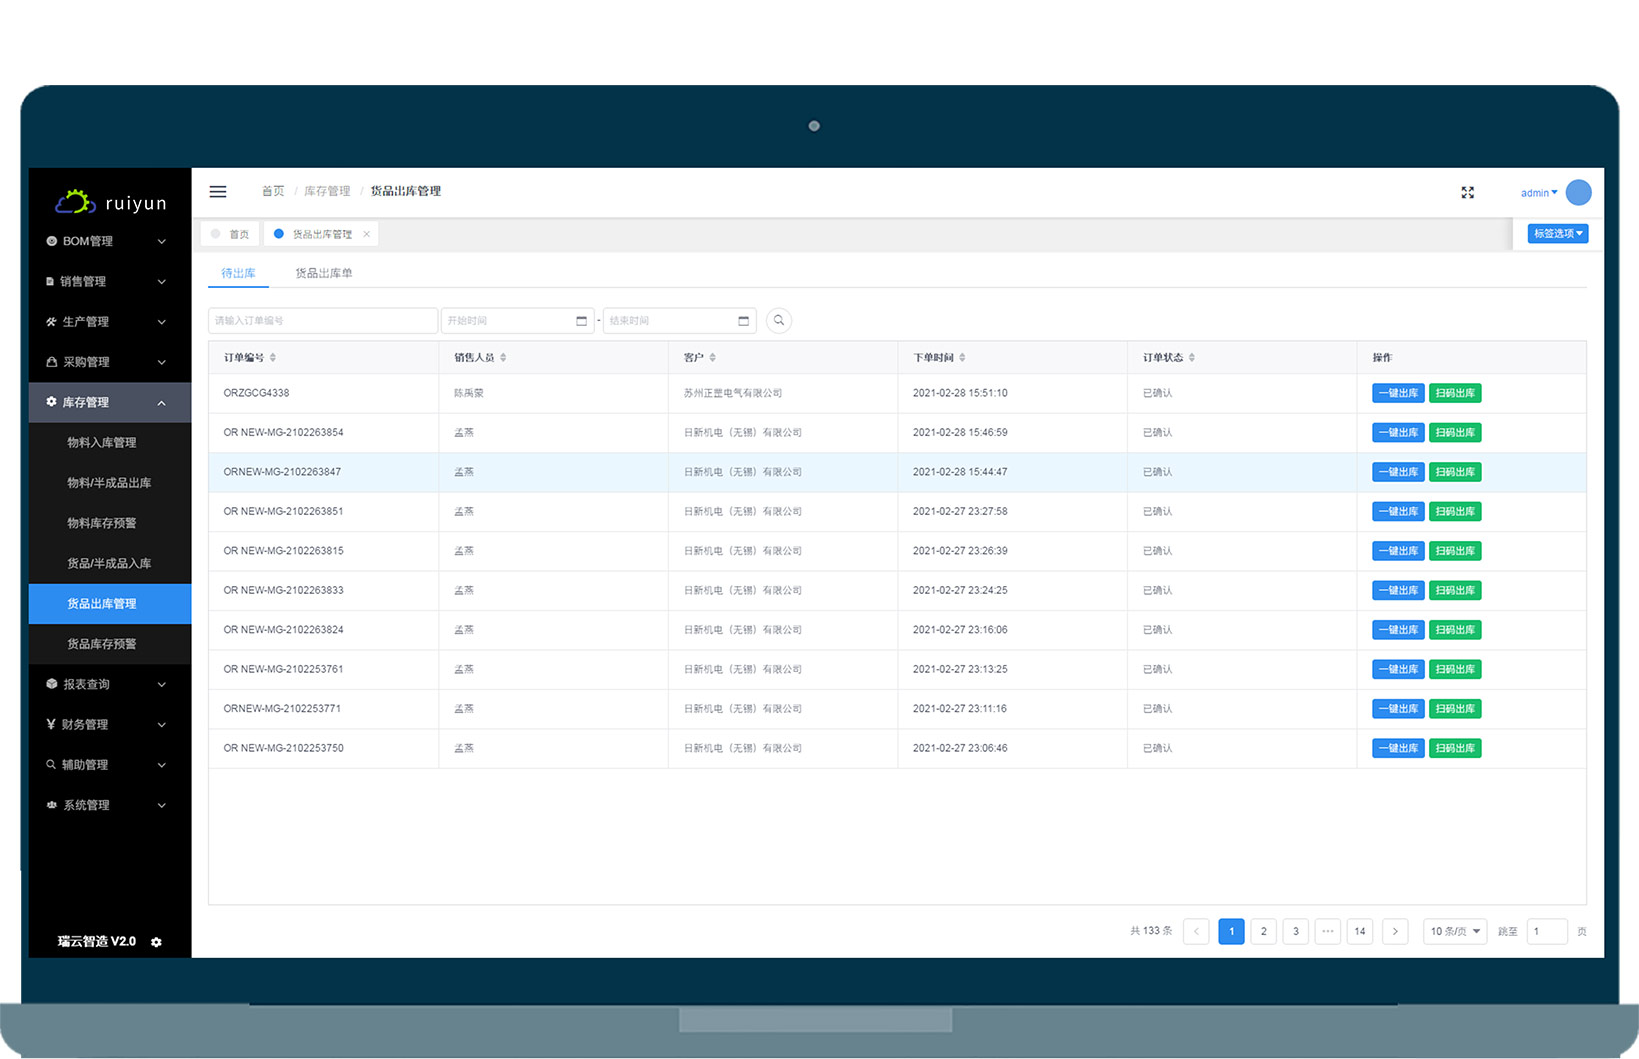Focus the 结束时间 date field

680,321
